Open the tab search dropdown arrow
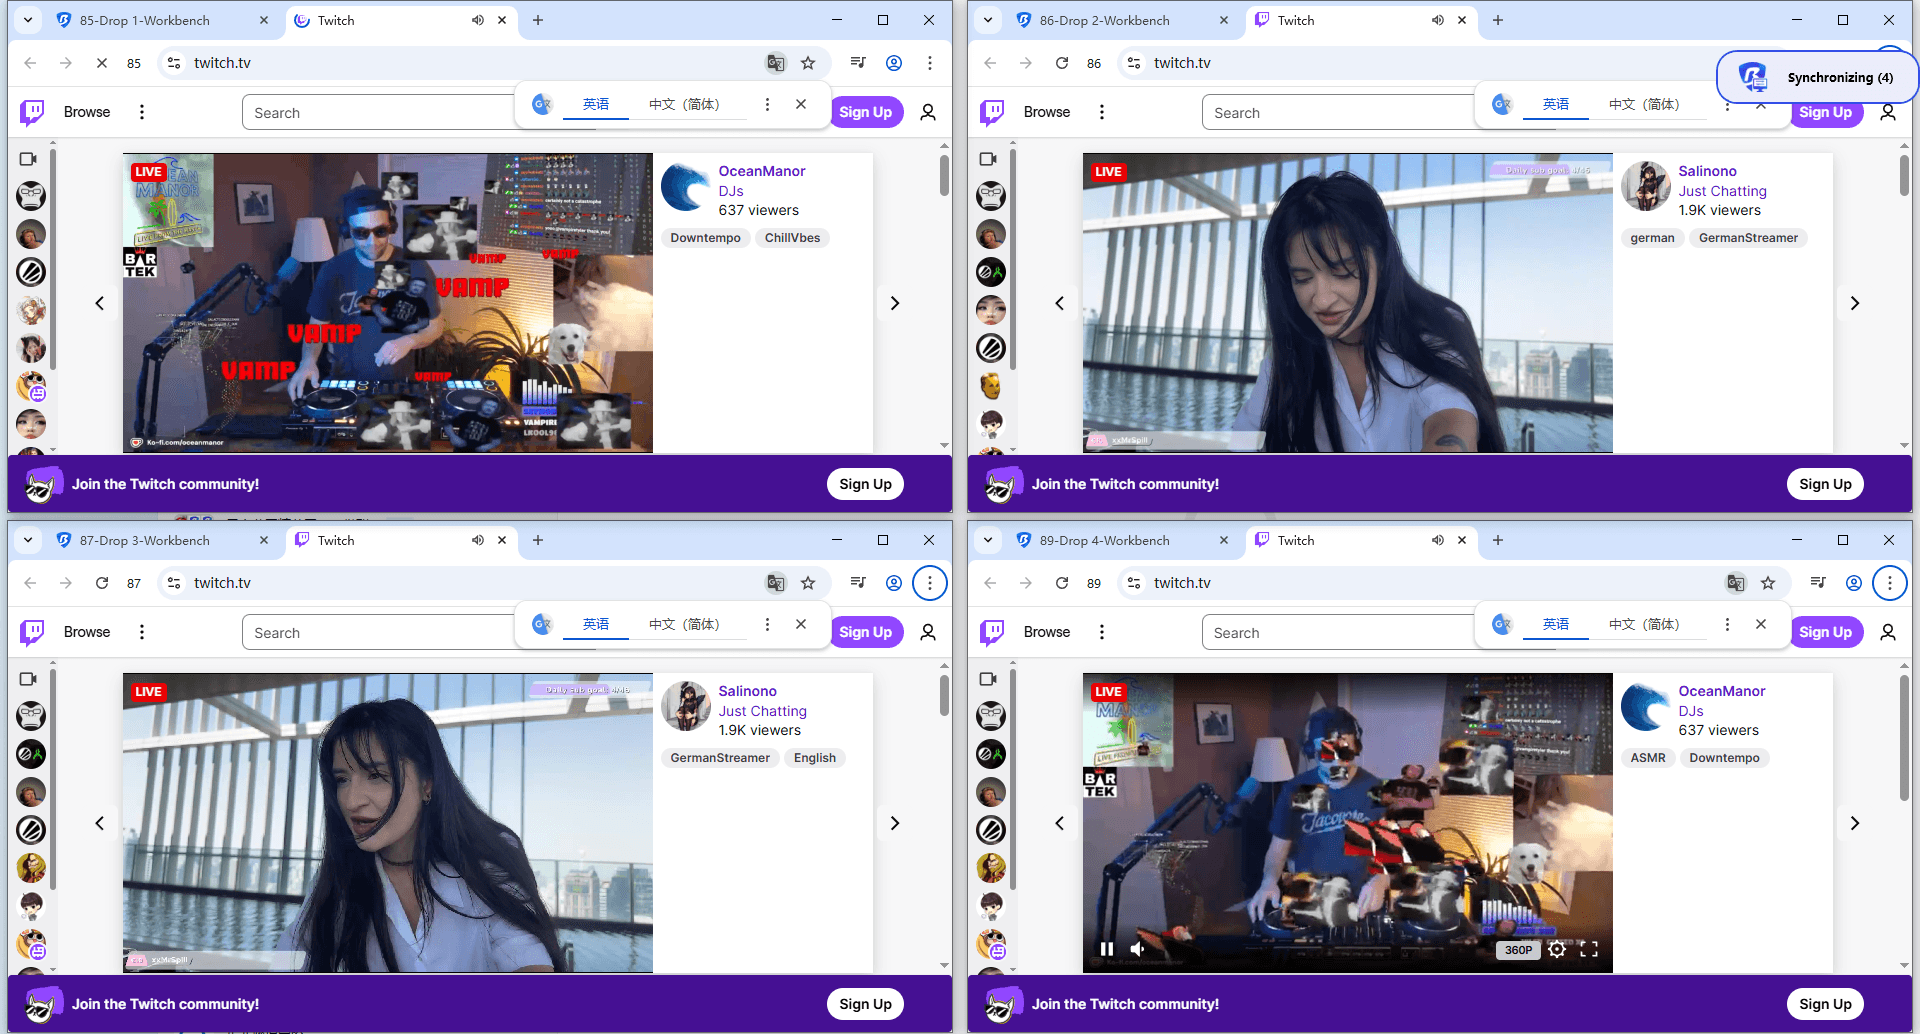This screenshot has height=1034, width=1920. click(x=27, y=20)
